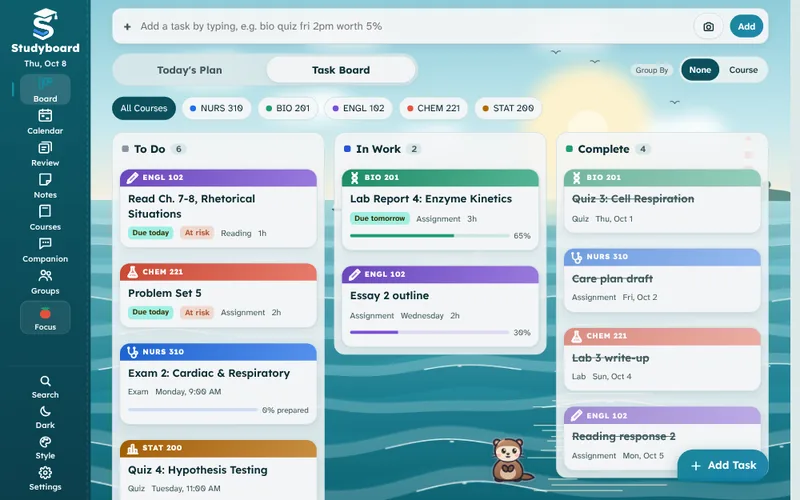This screenshot has width=800, height=500.
Task: Open the Groups sidebar icon
Action: coord(45,276)
